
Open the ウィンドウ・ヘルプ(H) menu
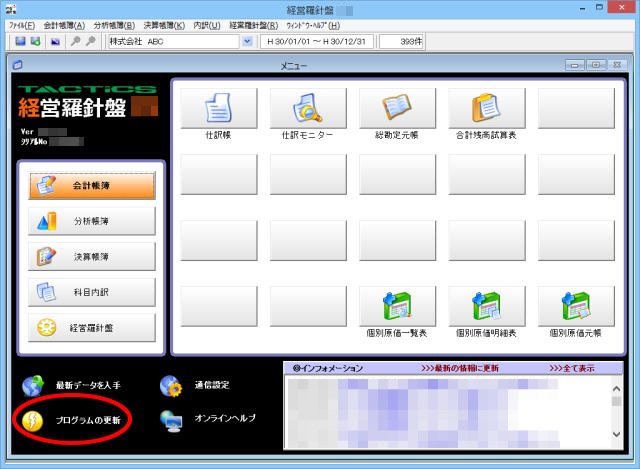pyautogui.click(x=313, y=25)
